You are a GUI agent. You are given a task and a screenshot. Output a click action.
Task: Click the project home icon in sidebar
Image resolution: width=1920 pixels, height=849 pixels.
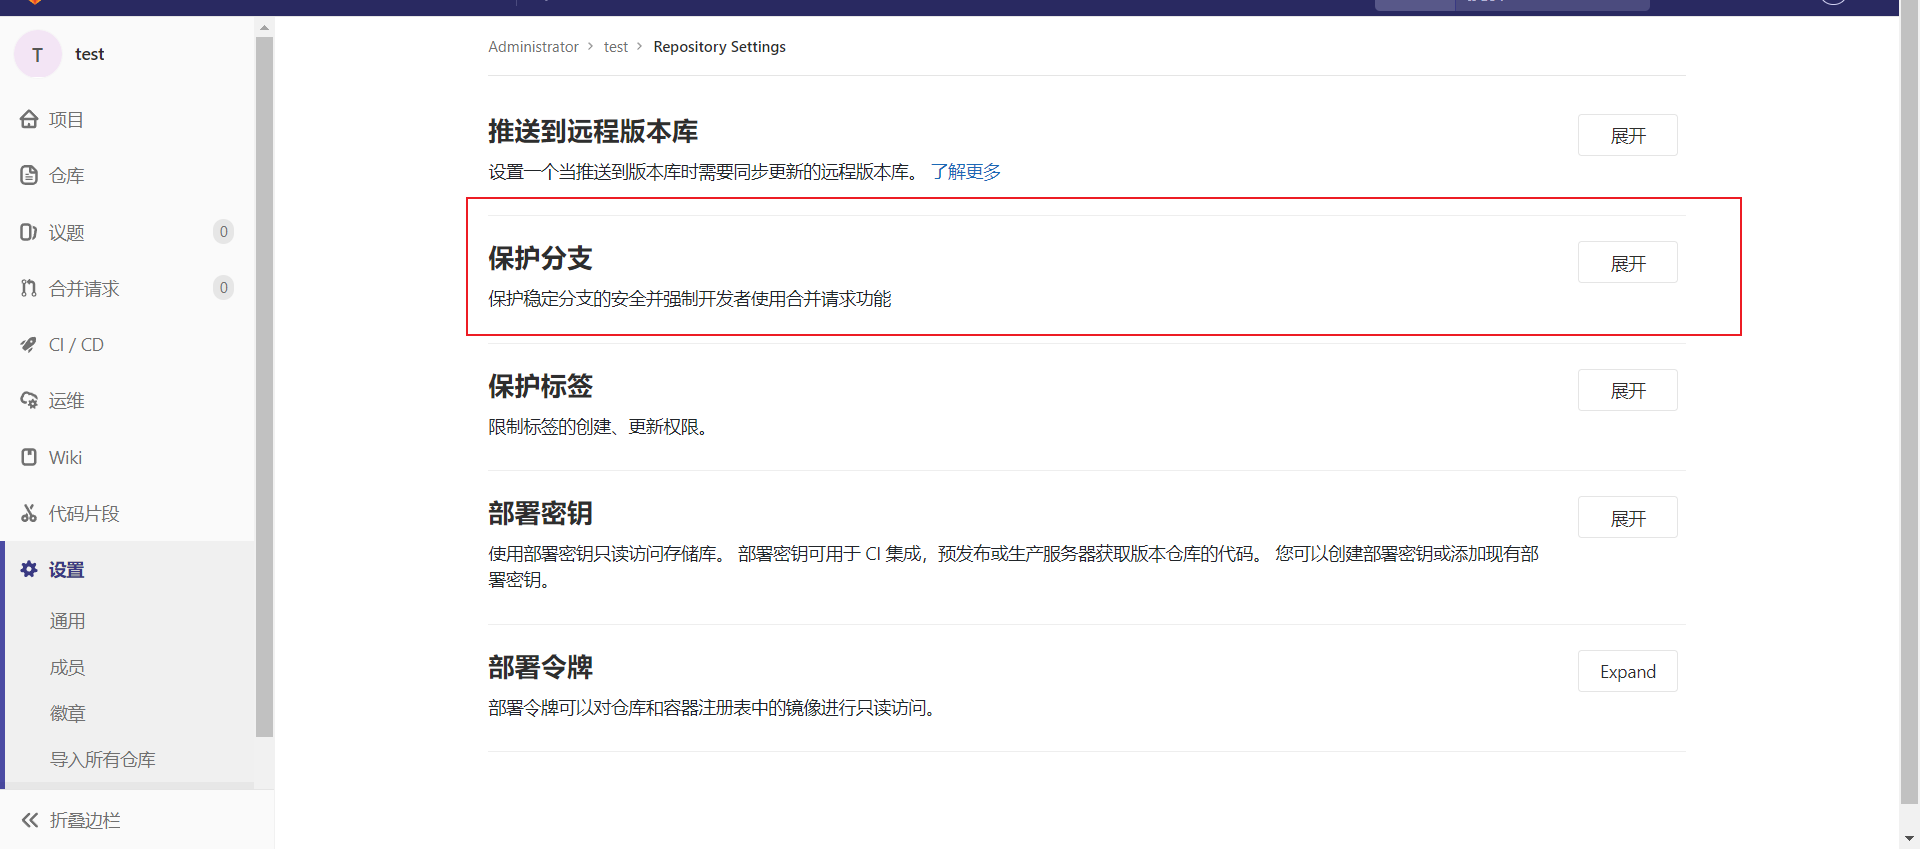(29, 119)
